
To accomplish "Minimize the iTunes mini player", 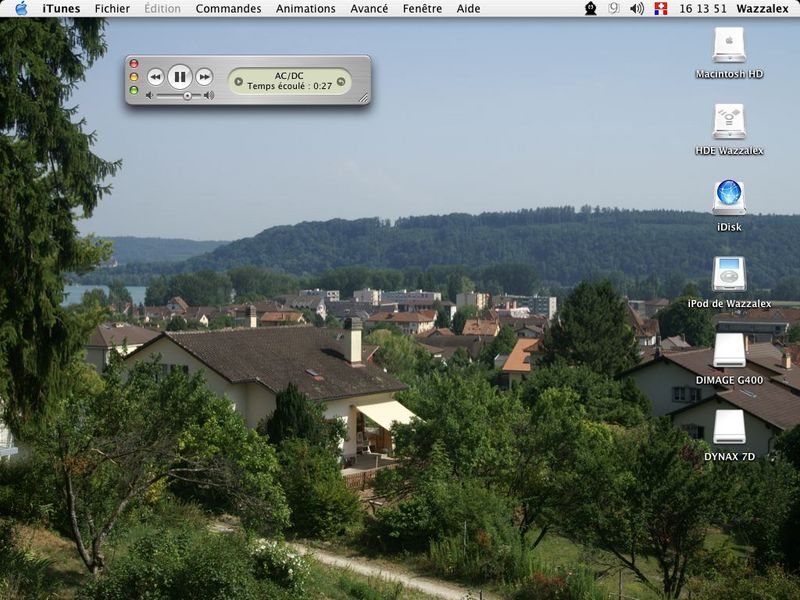I will pos(134,77).
